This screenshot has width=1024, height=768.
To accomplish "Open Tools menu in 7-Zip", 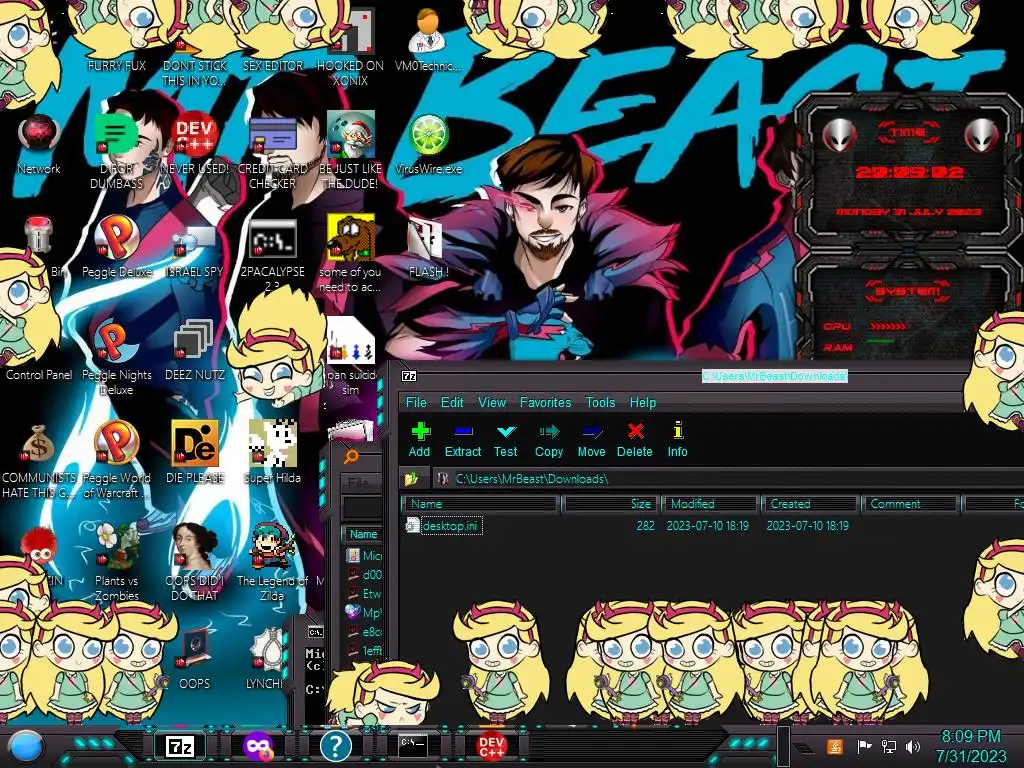I will tap(600, 402).
